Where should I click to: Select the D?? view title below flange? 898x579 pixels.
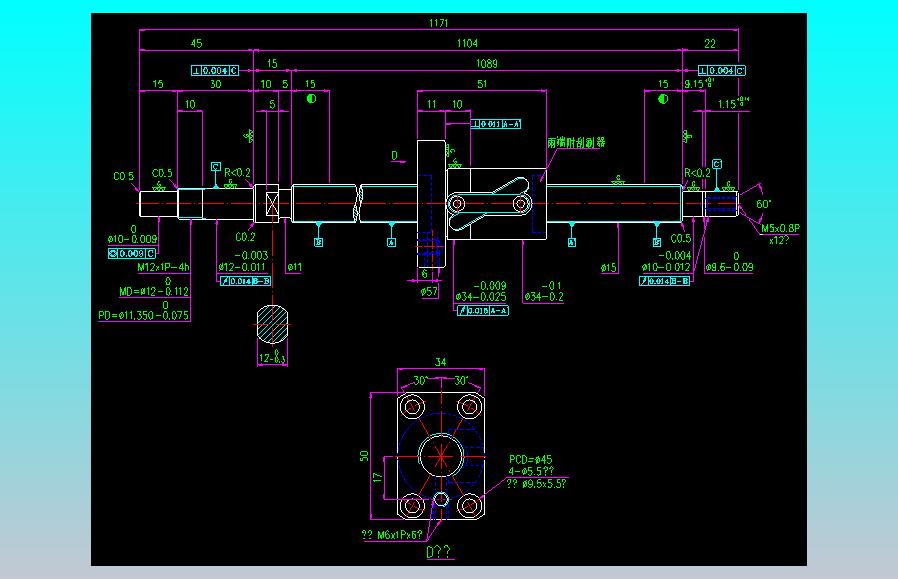coord(439,552)
